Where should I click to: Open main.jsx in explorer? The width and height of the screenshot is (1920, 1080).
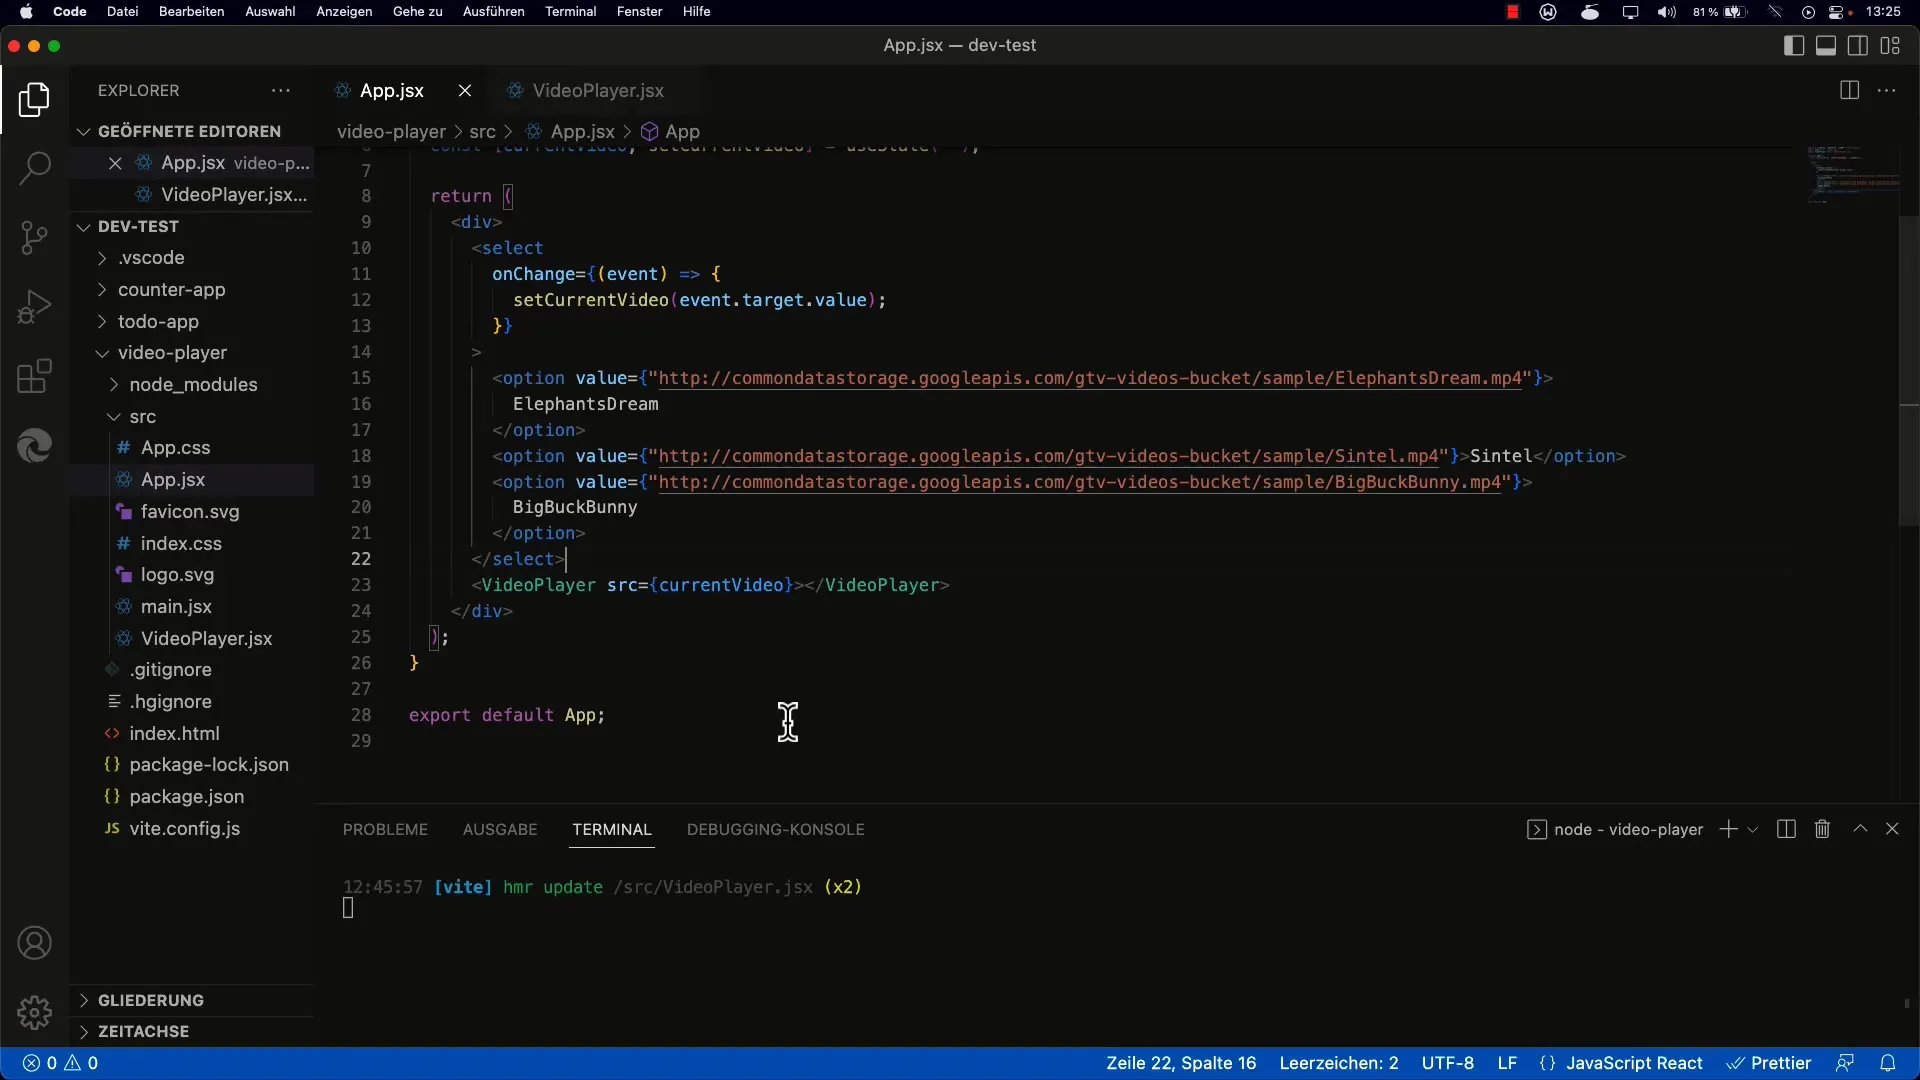click(190, 607)
